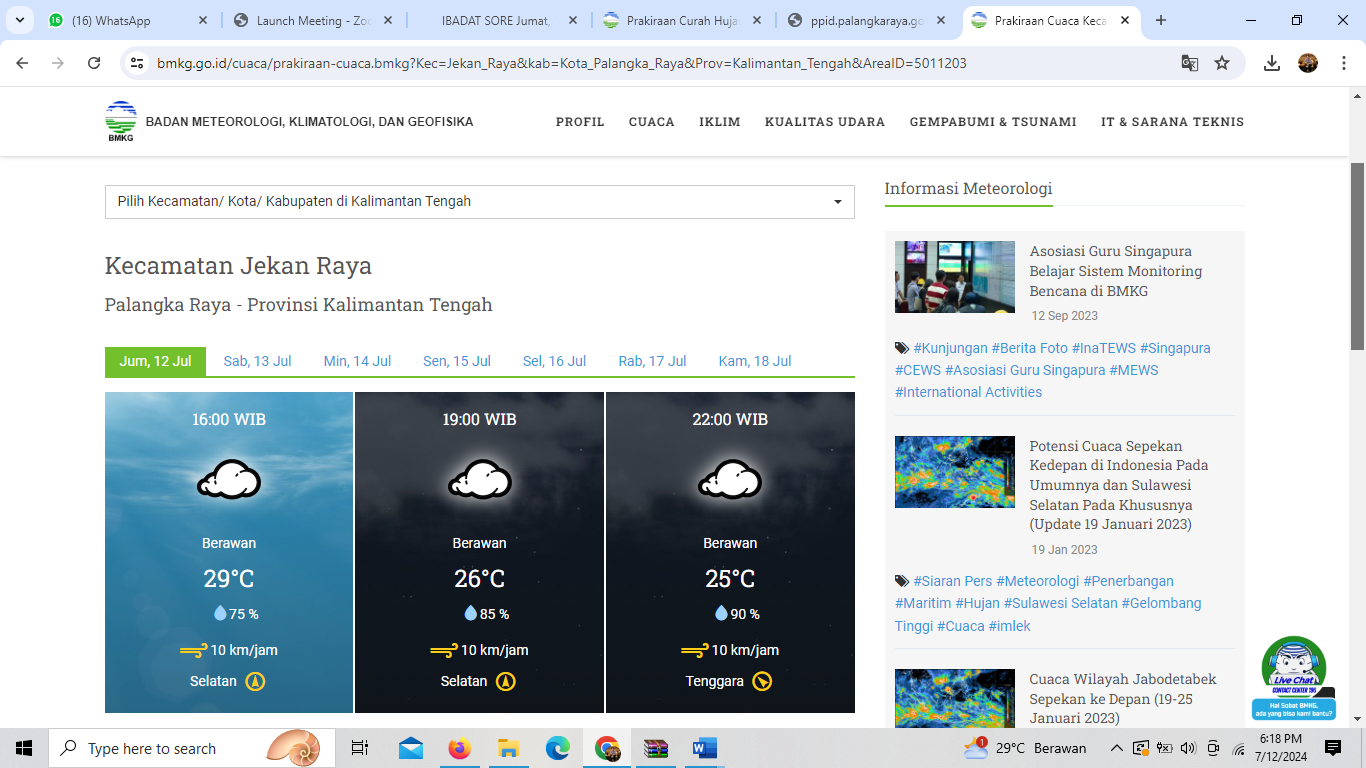Select the Rab, 17 Jul tab
This screenshot has height=768, width=1366.
pos(652,361)
